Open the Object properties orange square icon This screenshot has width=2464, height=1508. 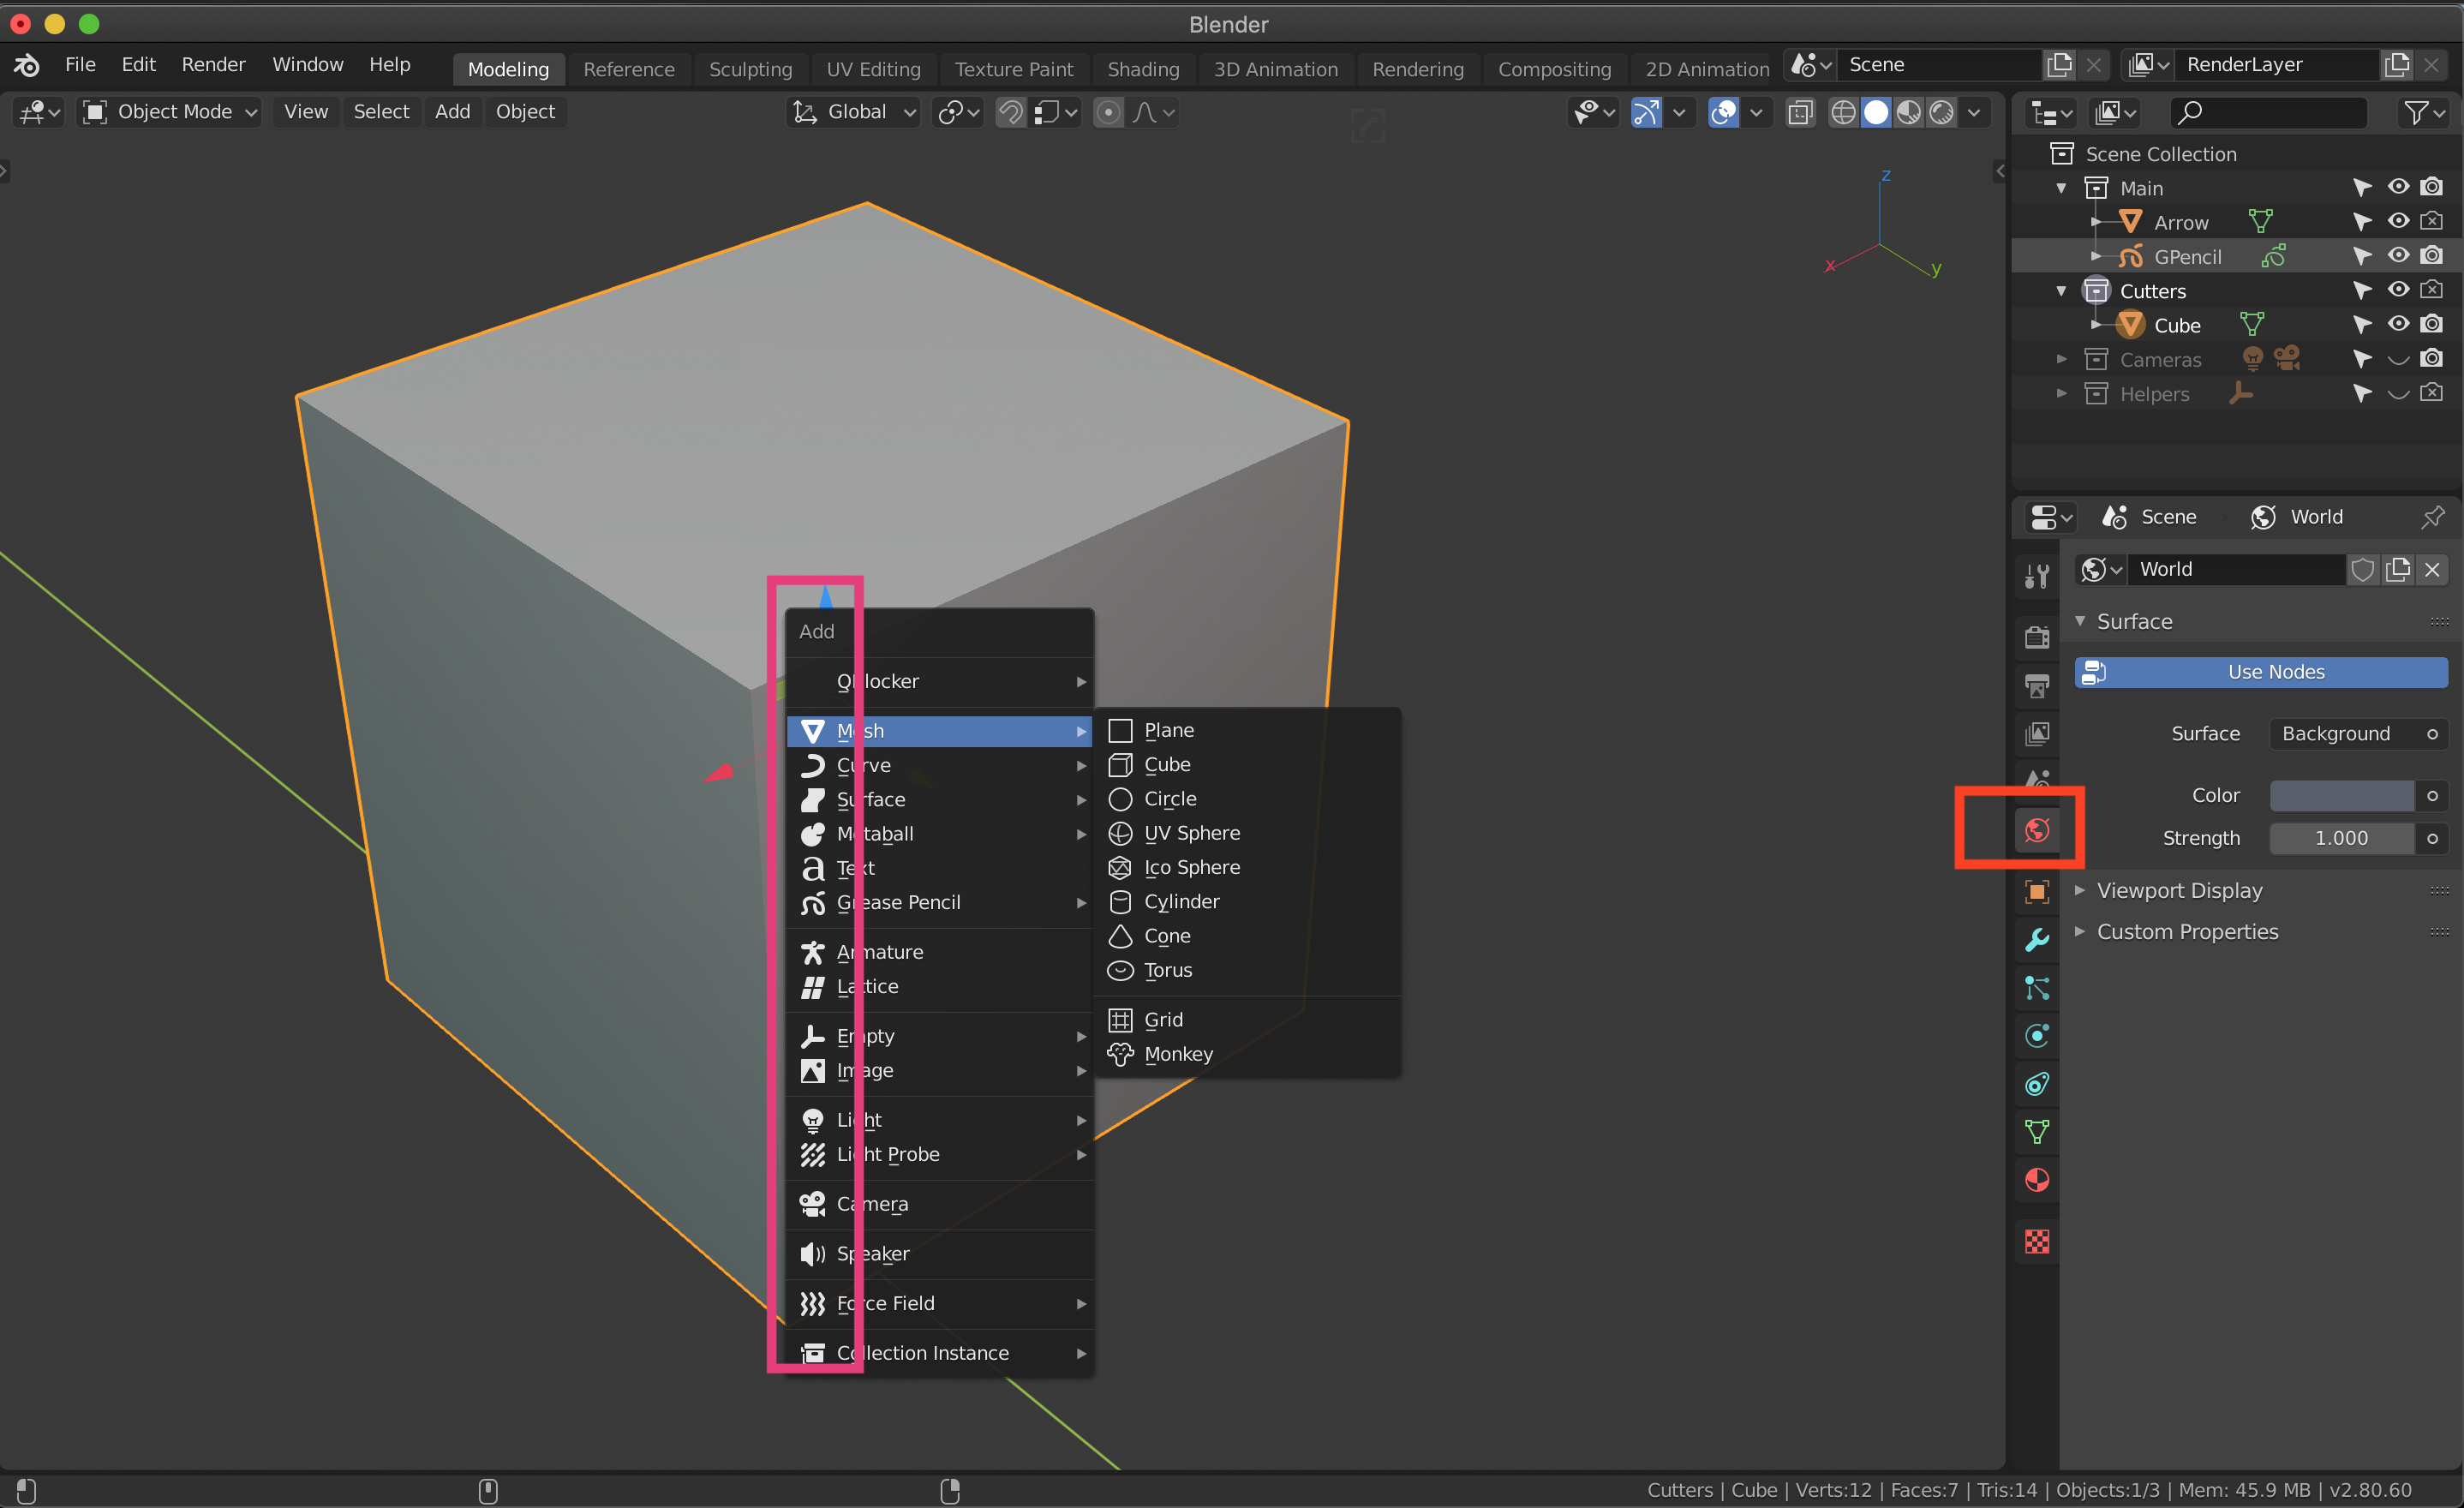2036,891
